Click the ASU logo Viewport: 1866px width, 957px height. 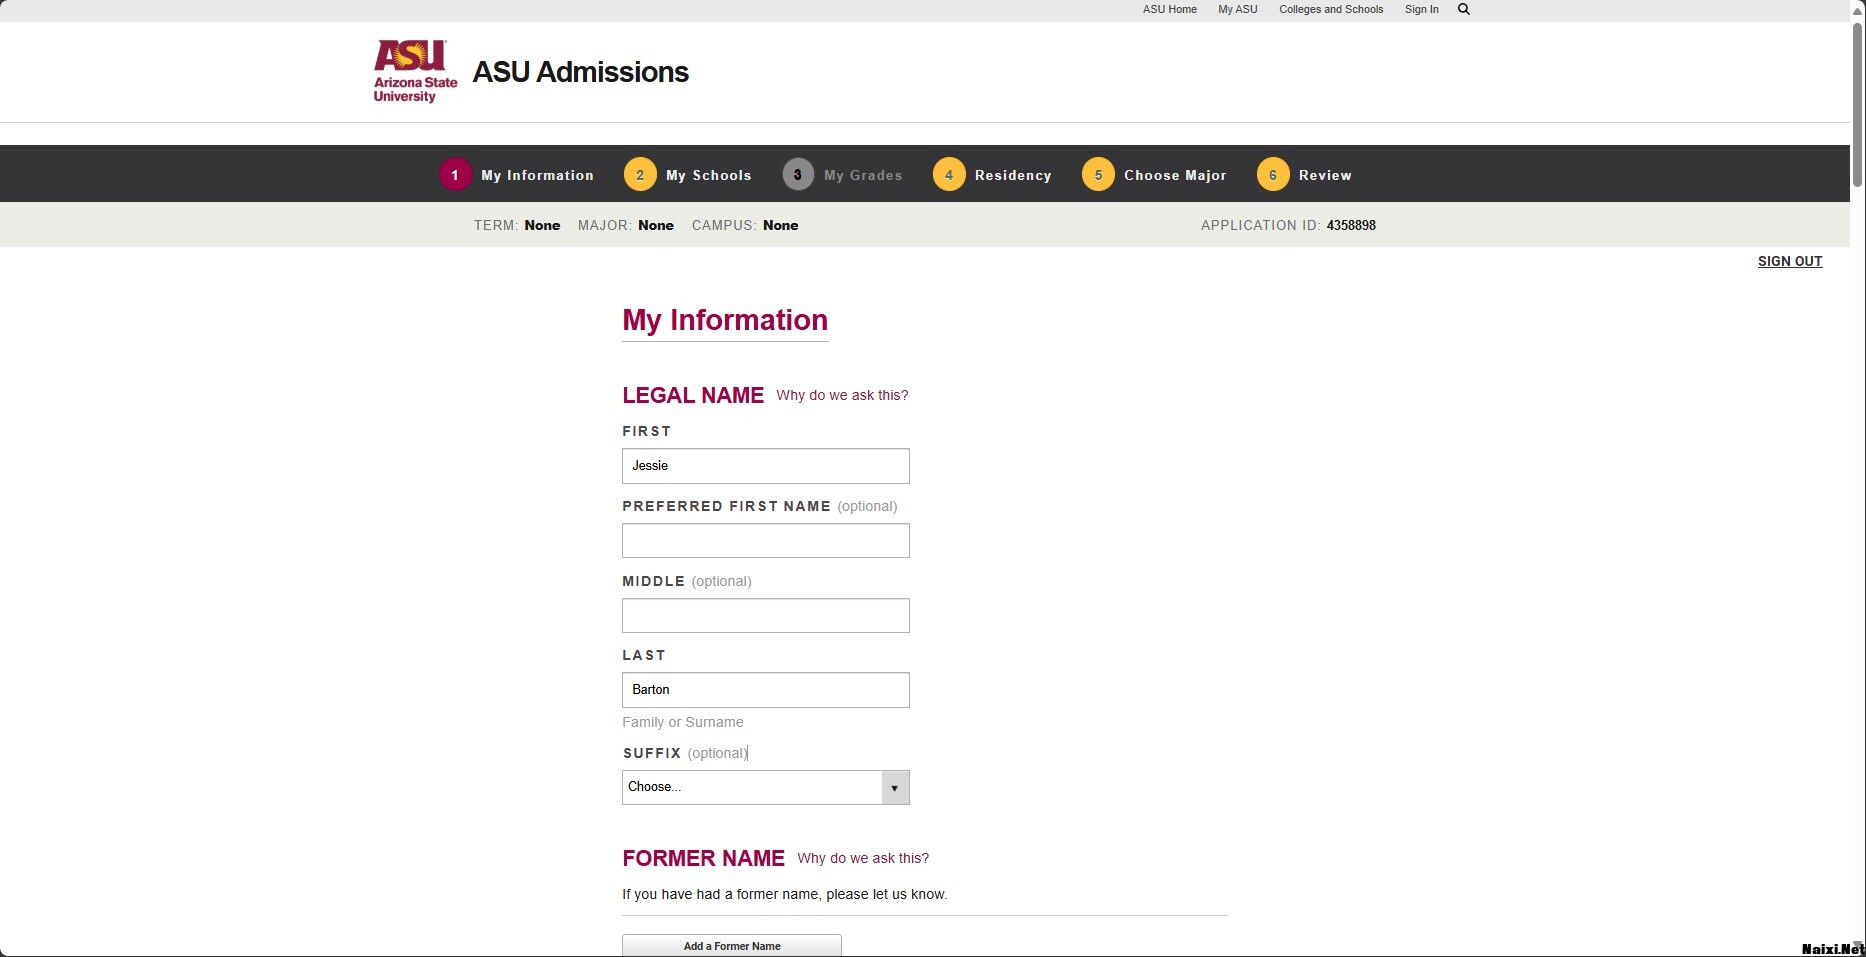tap(415, 71)
